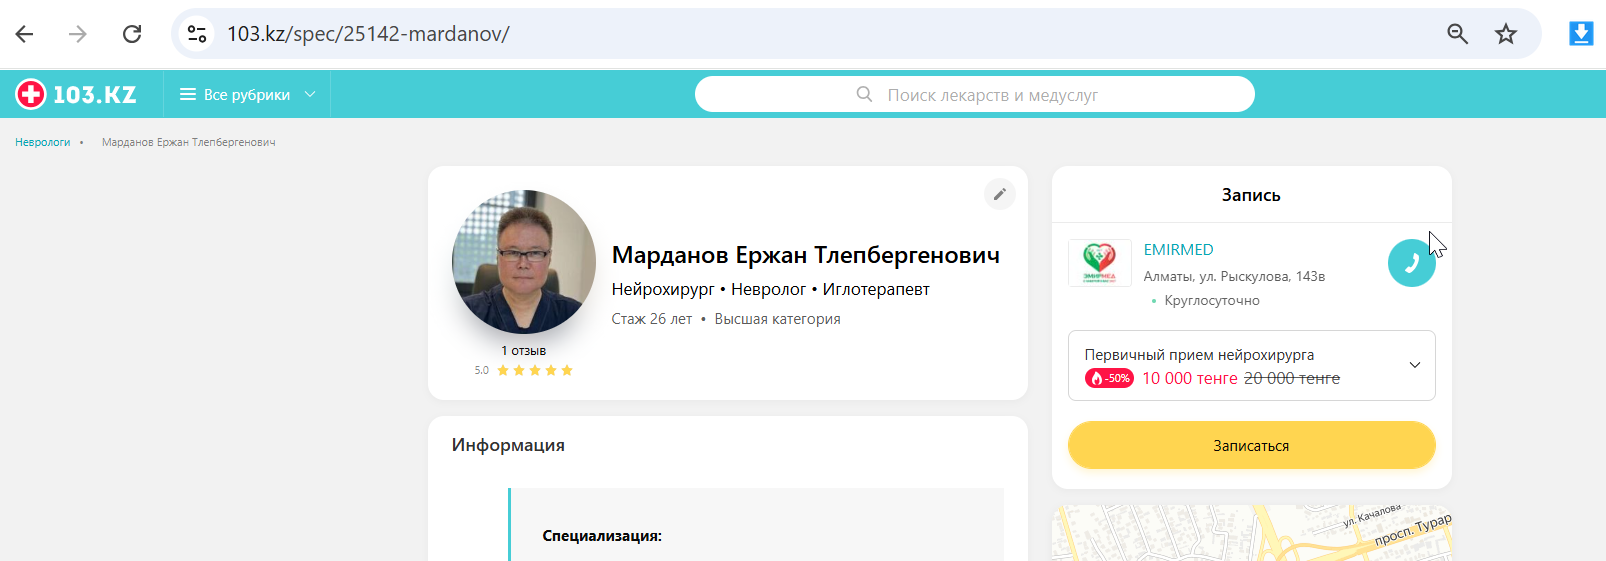Click the 10 000 тенге price
The height and width of the screenshot is (561, 1606).
coord(1190,378)
